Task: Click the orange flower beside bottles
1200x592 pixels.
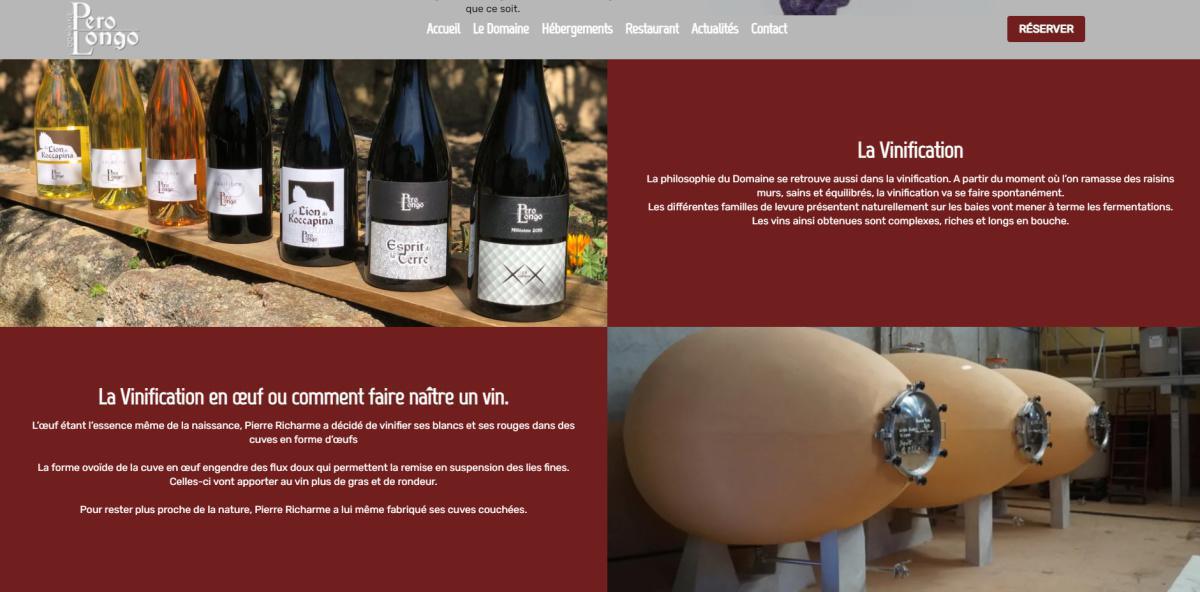Action: (x=578, y=245)
